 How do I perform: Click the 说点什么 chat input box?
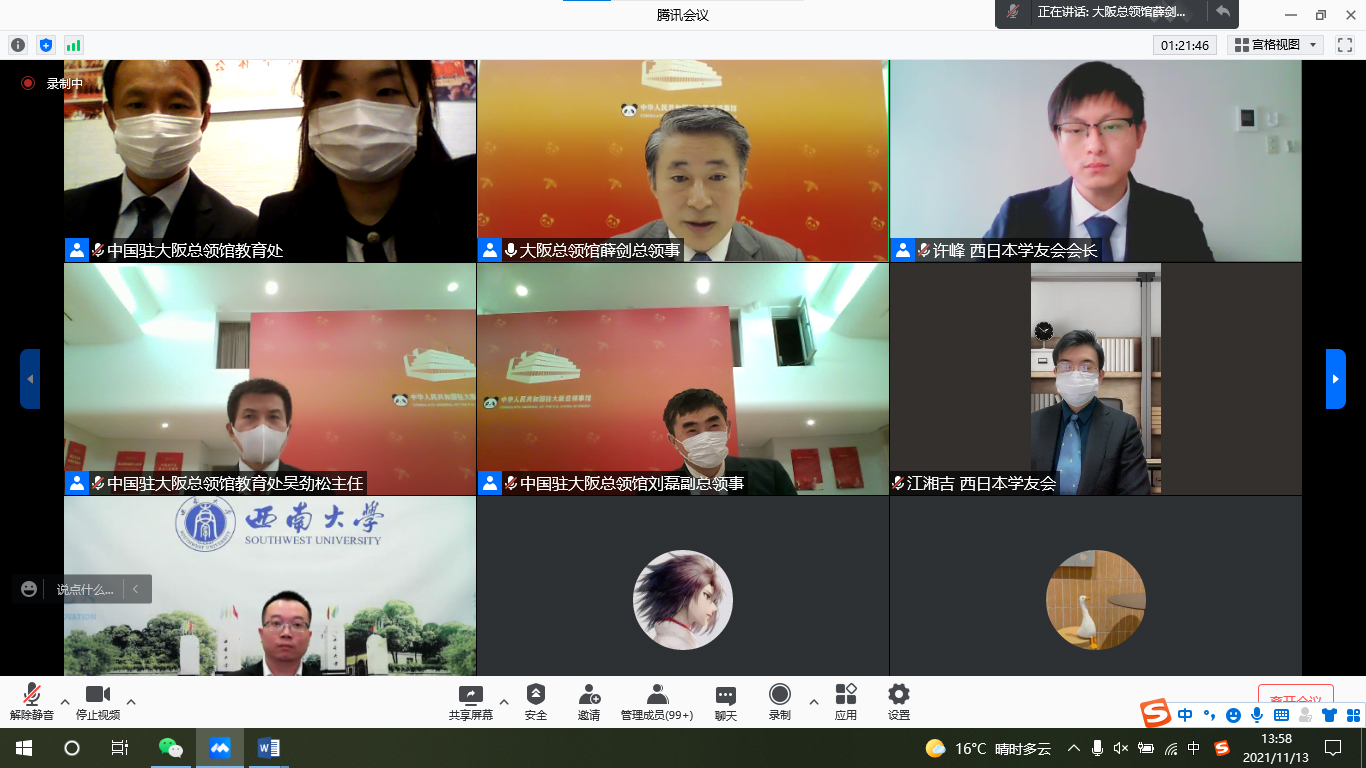tap(85, 589)
